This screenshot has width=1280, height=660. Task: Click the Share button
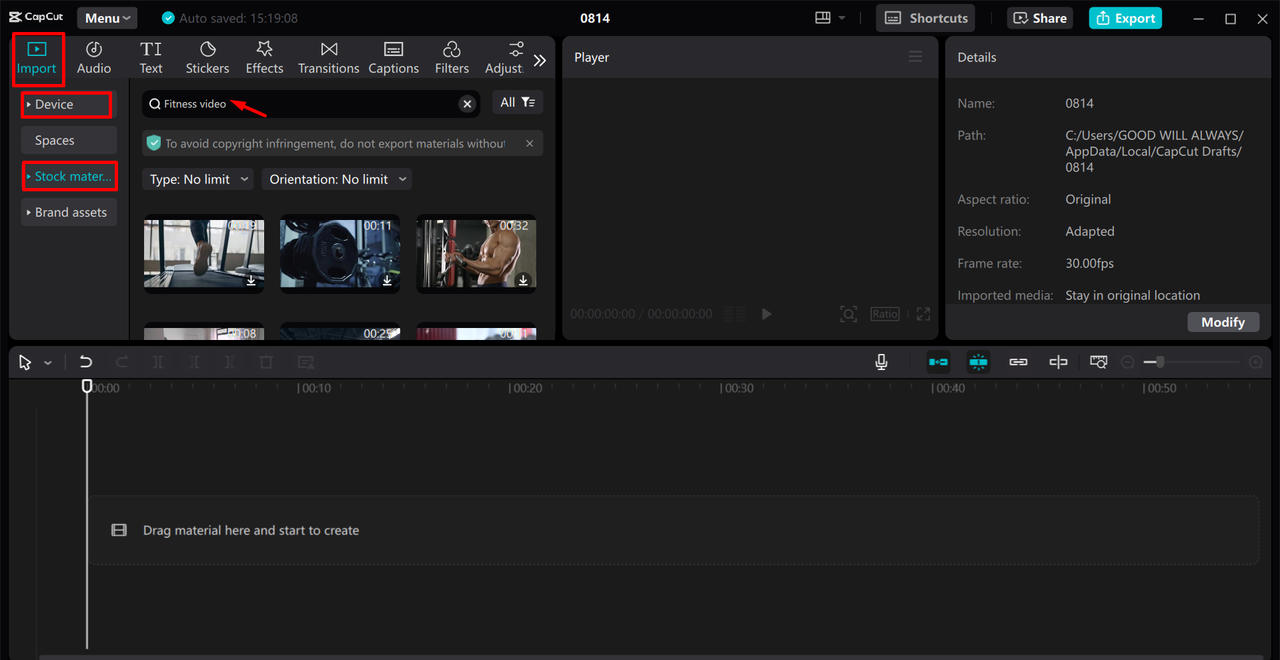1040,18
